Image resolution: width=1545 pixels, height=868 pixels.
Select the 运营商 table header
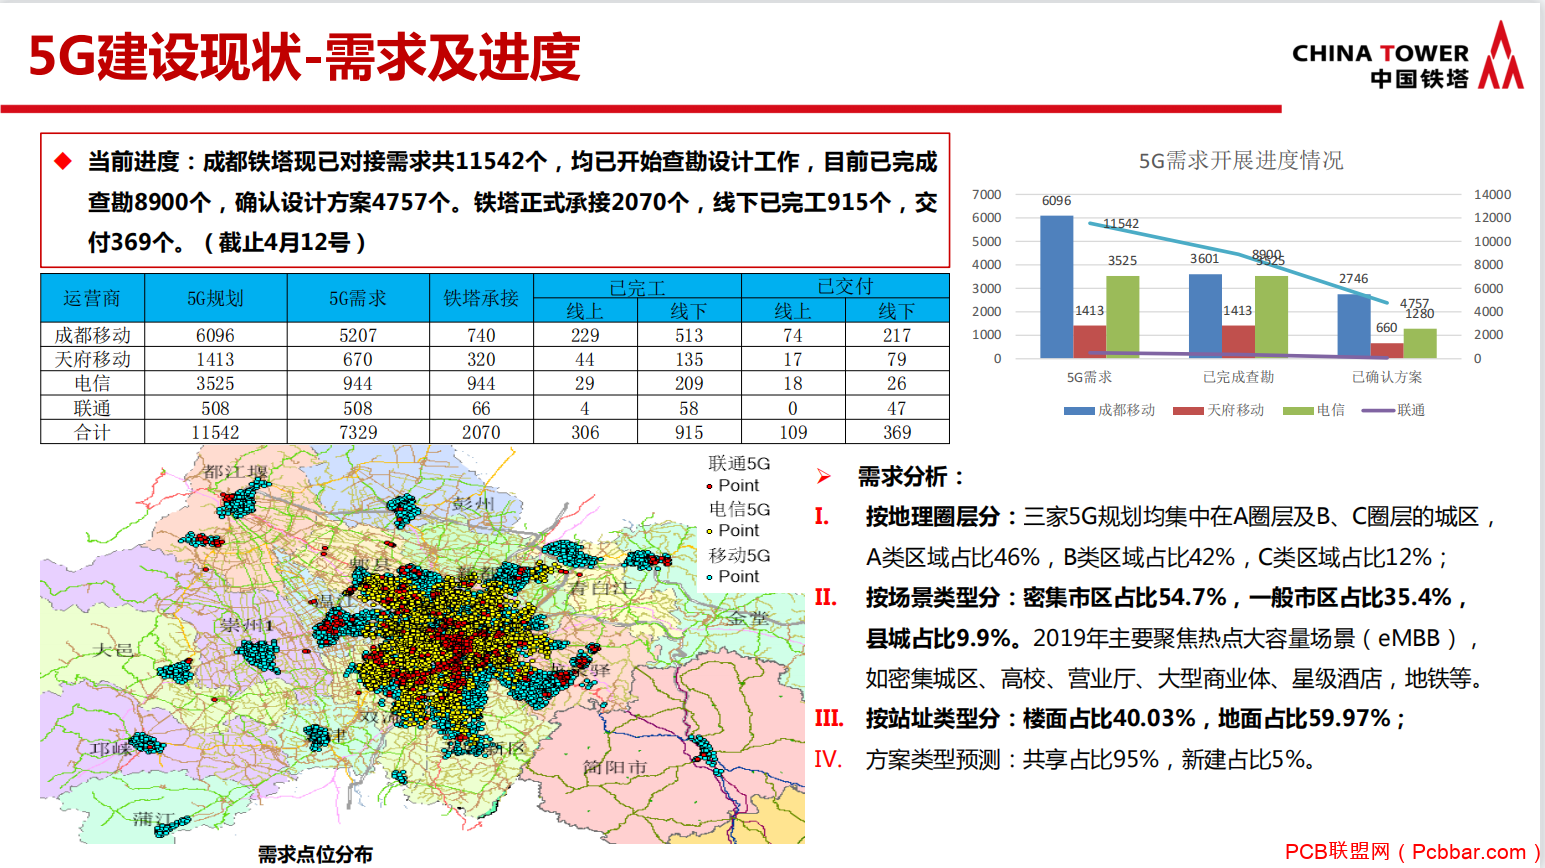pos(92,298)
